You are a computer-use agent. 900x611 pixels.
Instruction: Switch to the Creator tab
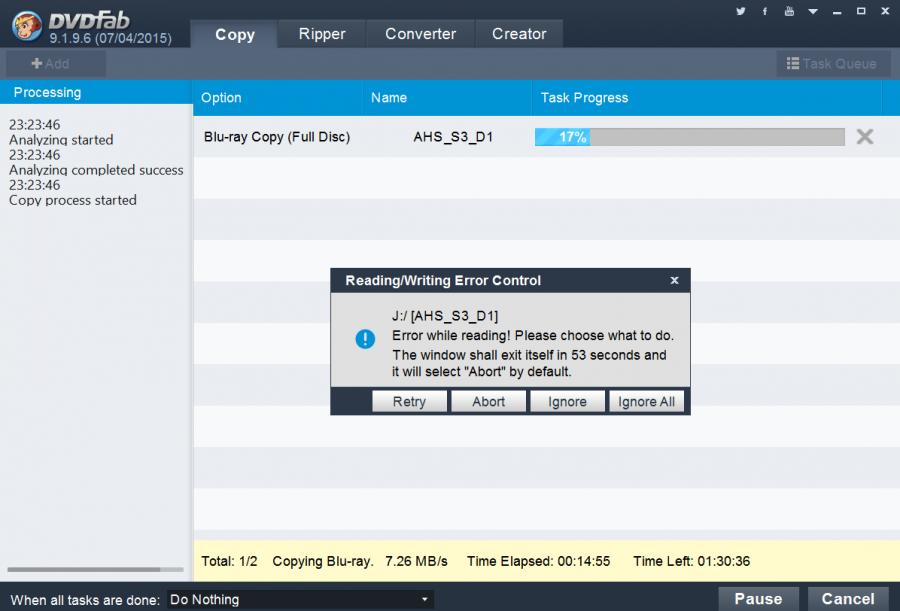click(x=519, y=34)
